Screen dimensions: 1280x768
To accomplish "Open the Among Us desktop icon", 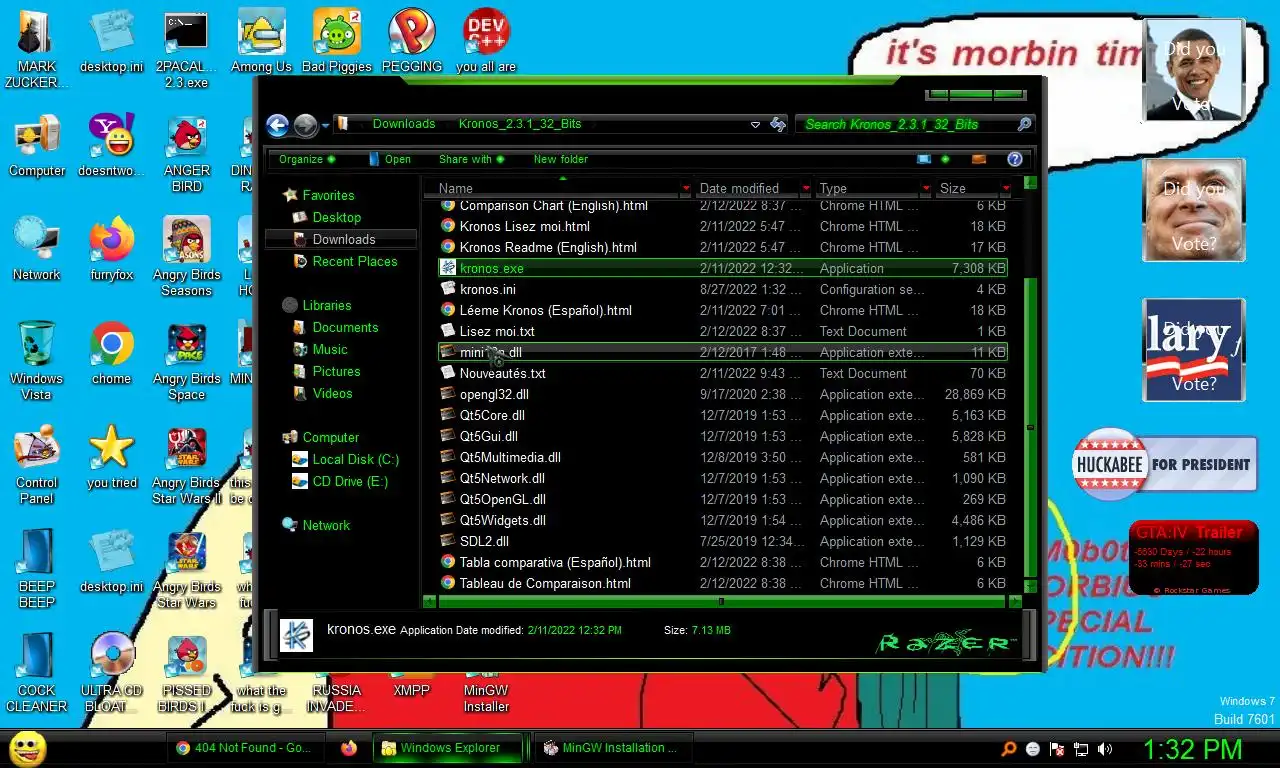I will pyautogui.click(x=261, y=41).
